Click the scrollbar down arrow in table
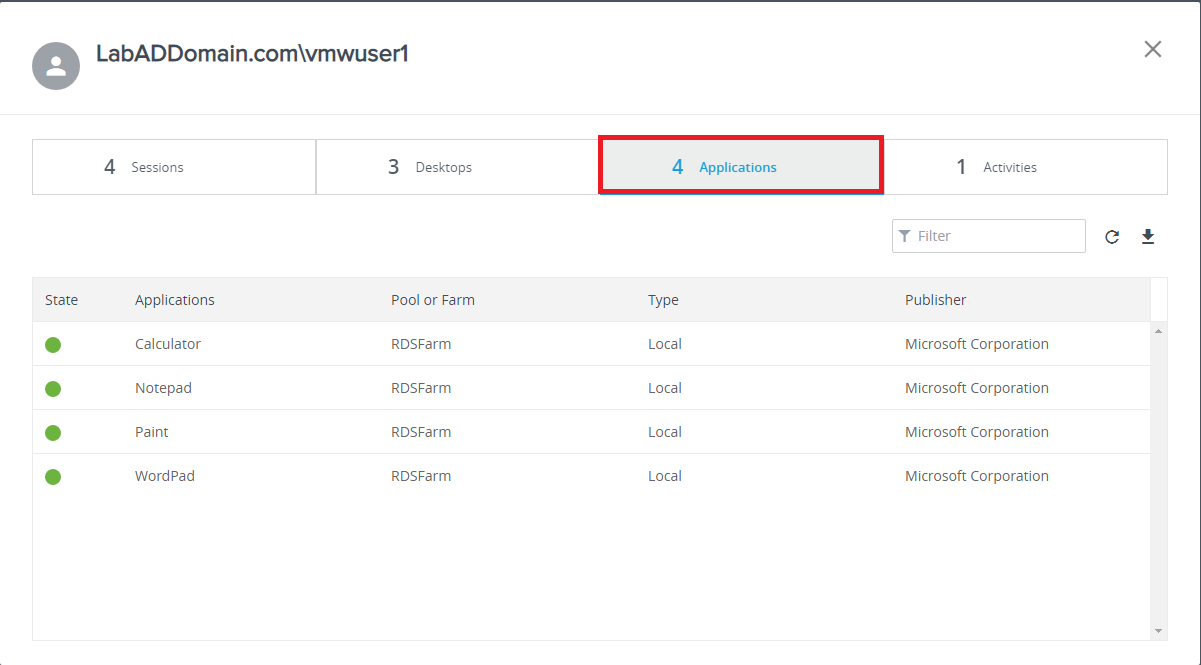Viewport: 1201px width, 665px height. 1159,631
